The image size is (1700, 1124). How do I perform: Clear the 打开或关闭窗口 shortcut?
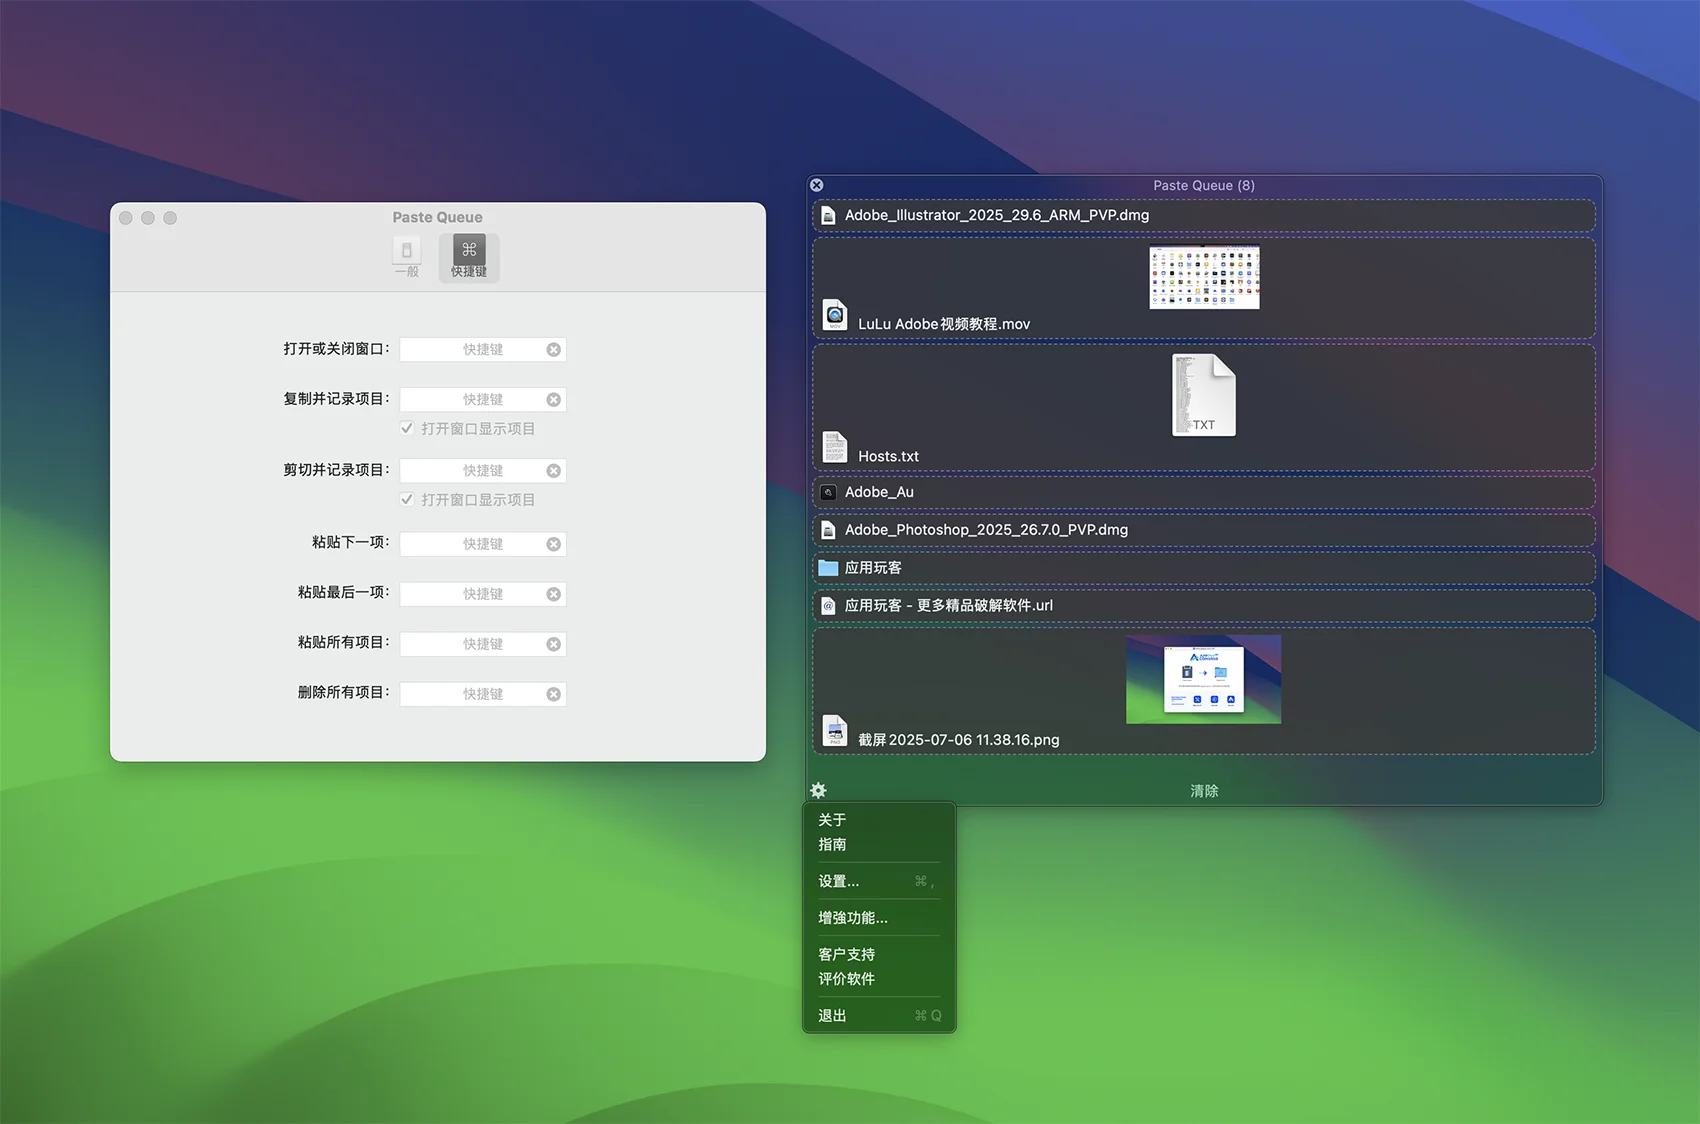[553, 350]
